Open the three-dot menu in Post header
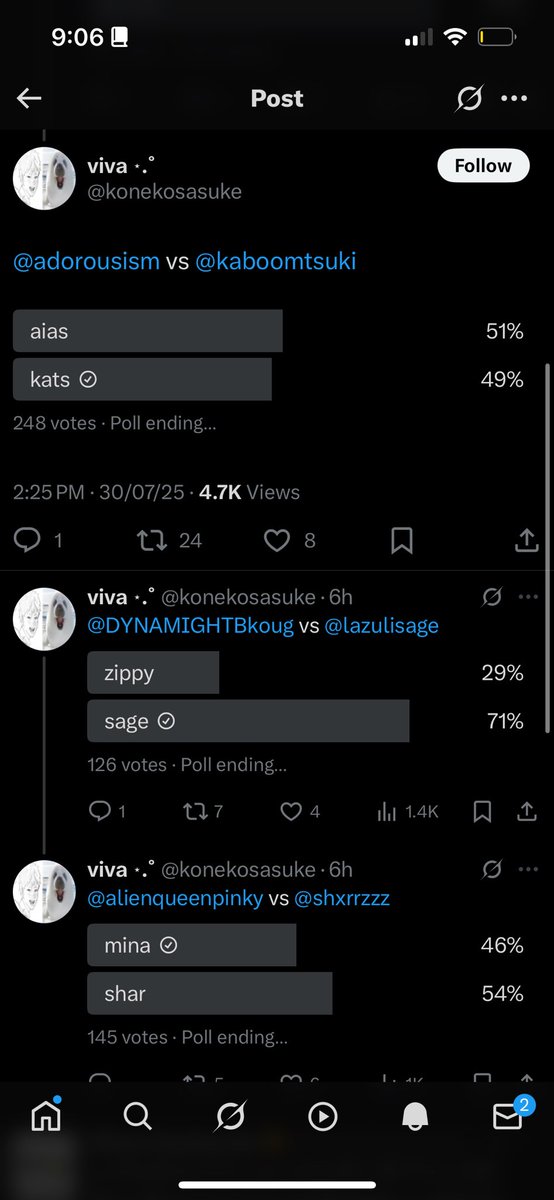554x1200 pixels. coord(514,98)
